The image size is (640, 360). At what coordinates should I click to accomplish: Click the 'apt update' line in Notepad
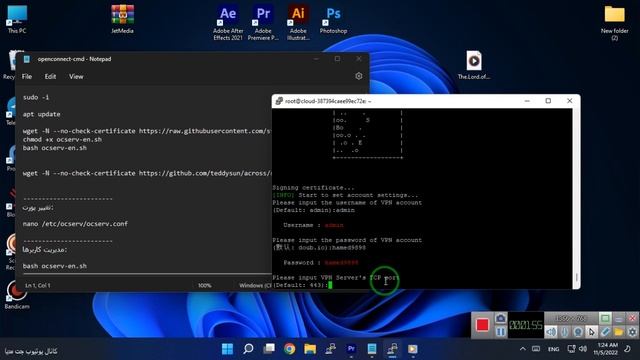42,114
